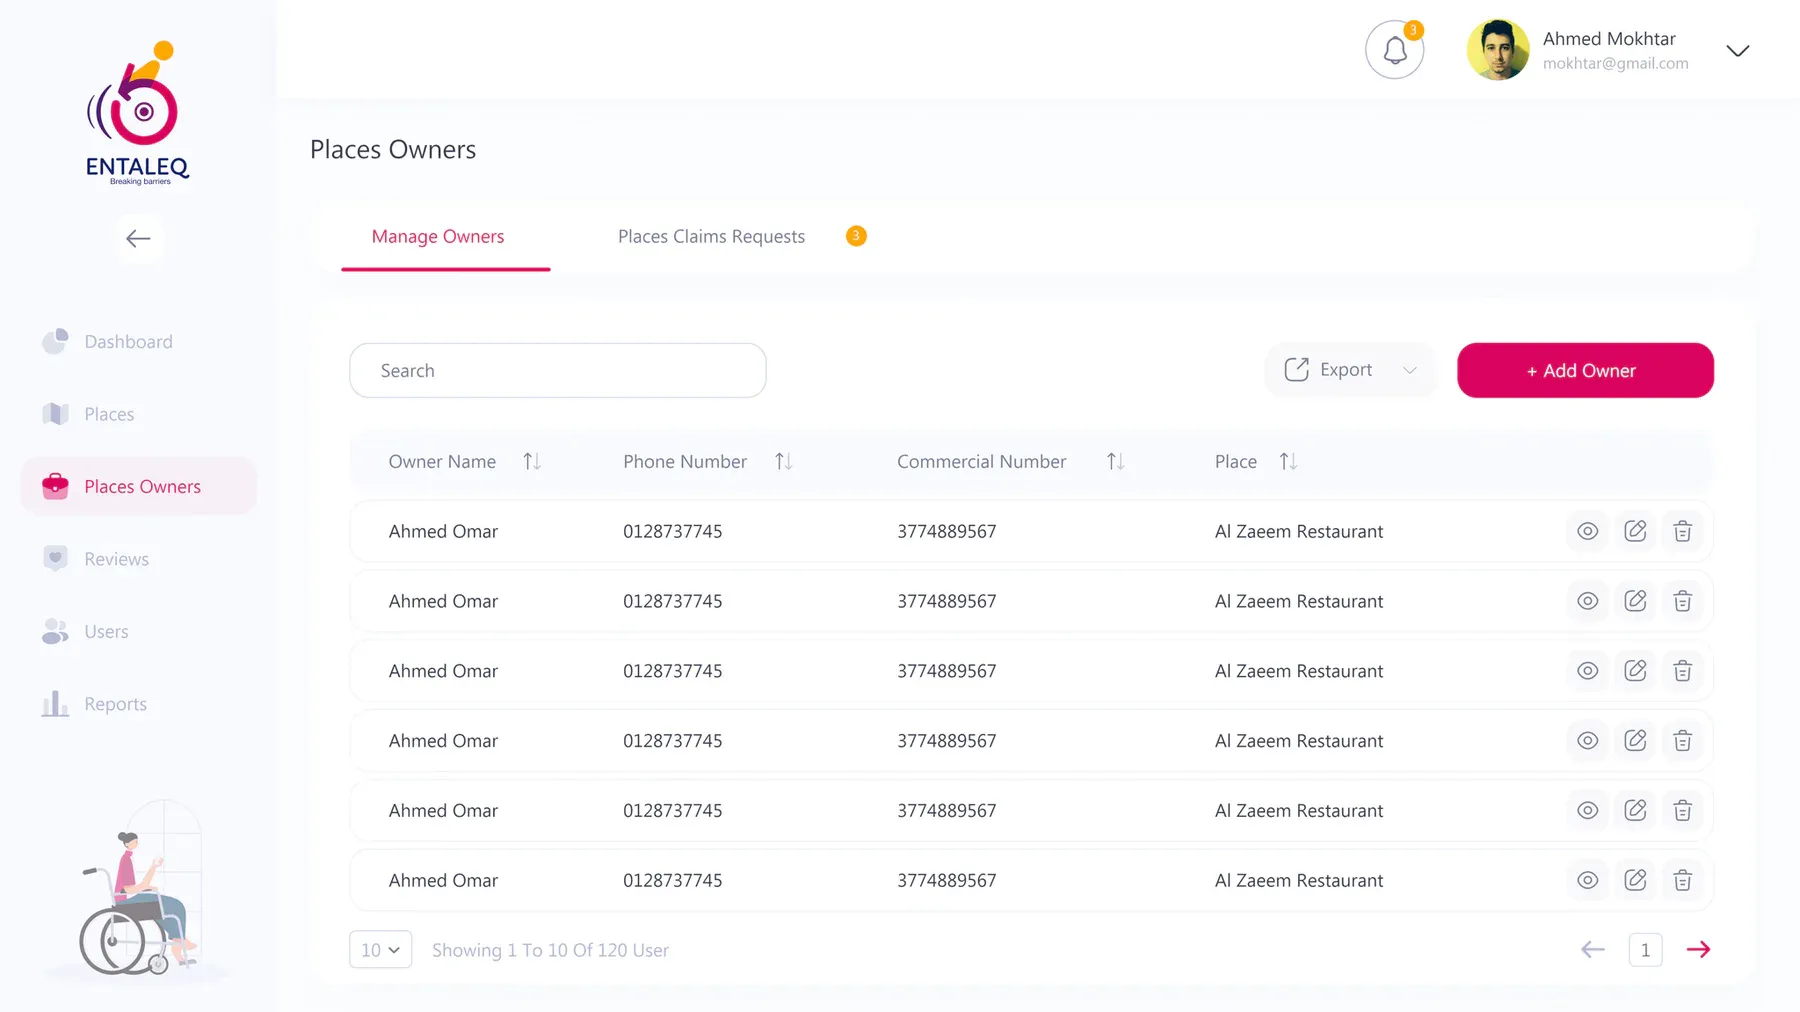This screenshot has width=1800, height=1012.
Task: Edit the third owner row
Action: 1635,671
